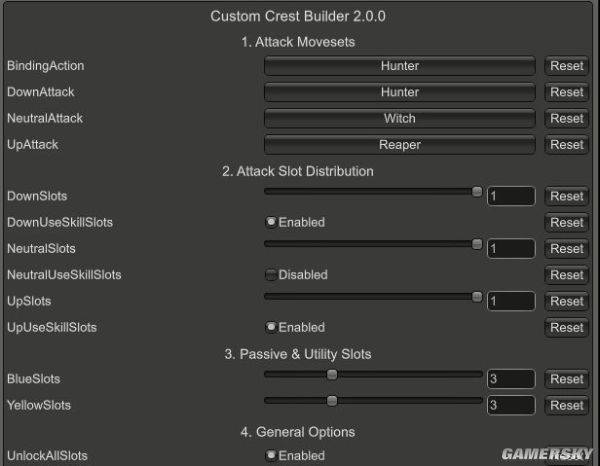Click the BlueSlots slider track
The height and width of the screenshot is (466, 600).
point(400,375)
